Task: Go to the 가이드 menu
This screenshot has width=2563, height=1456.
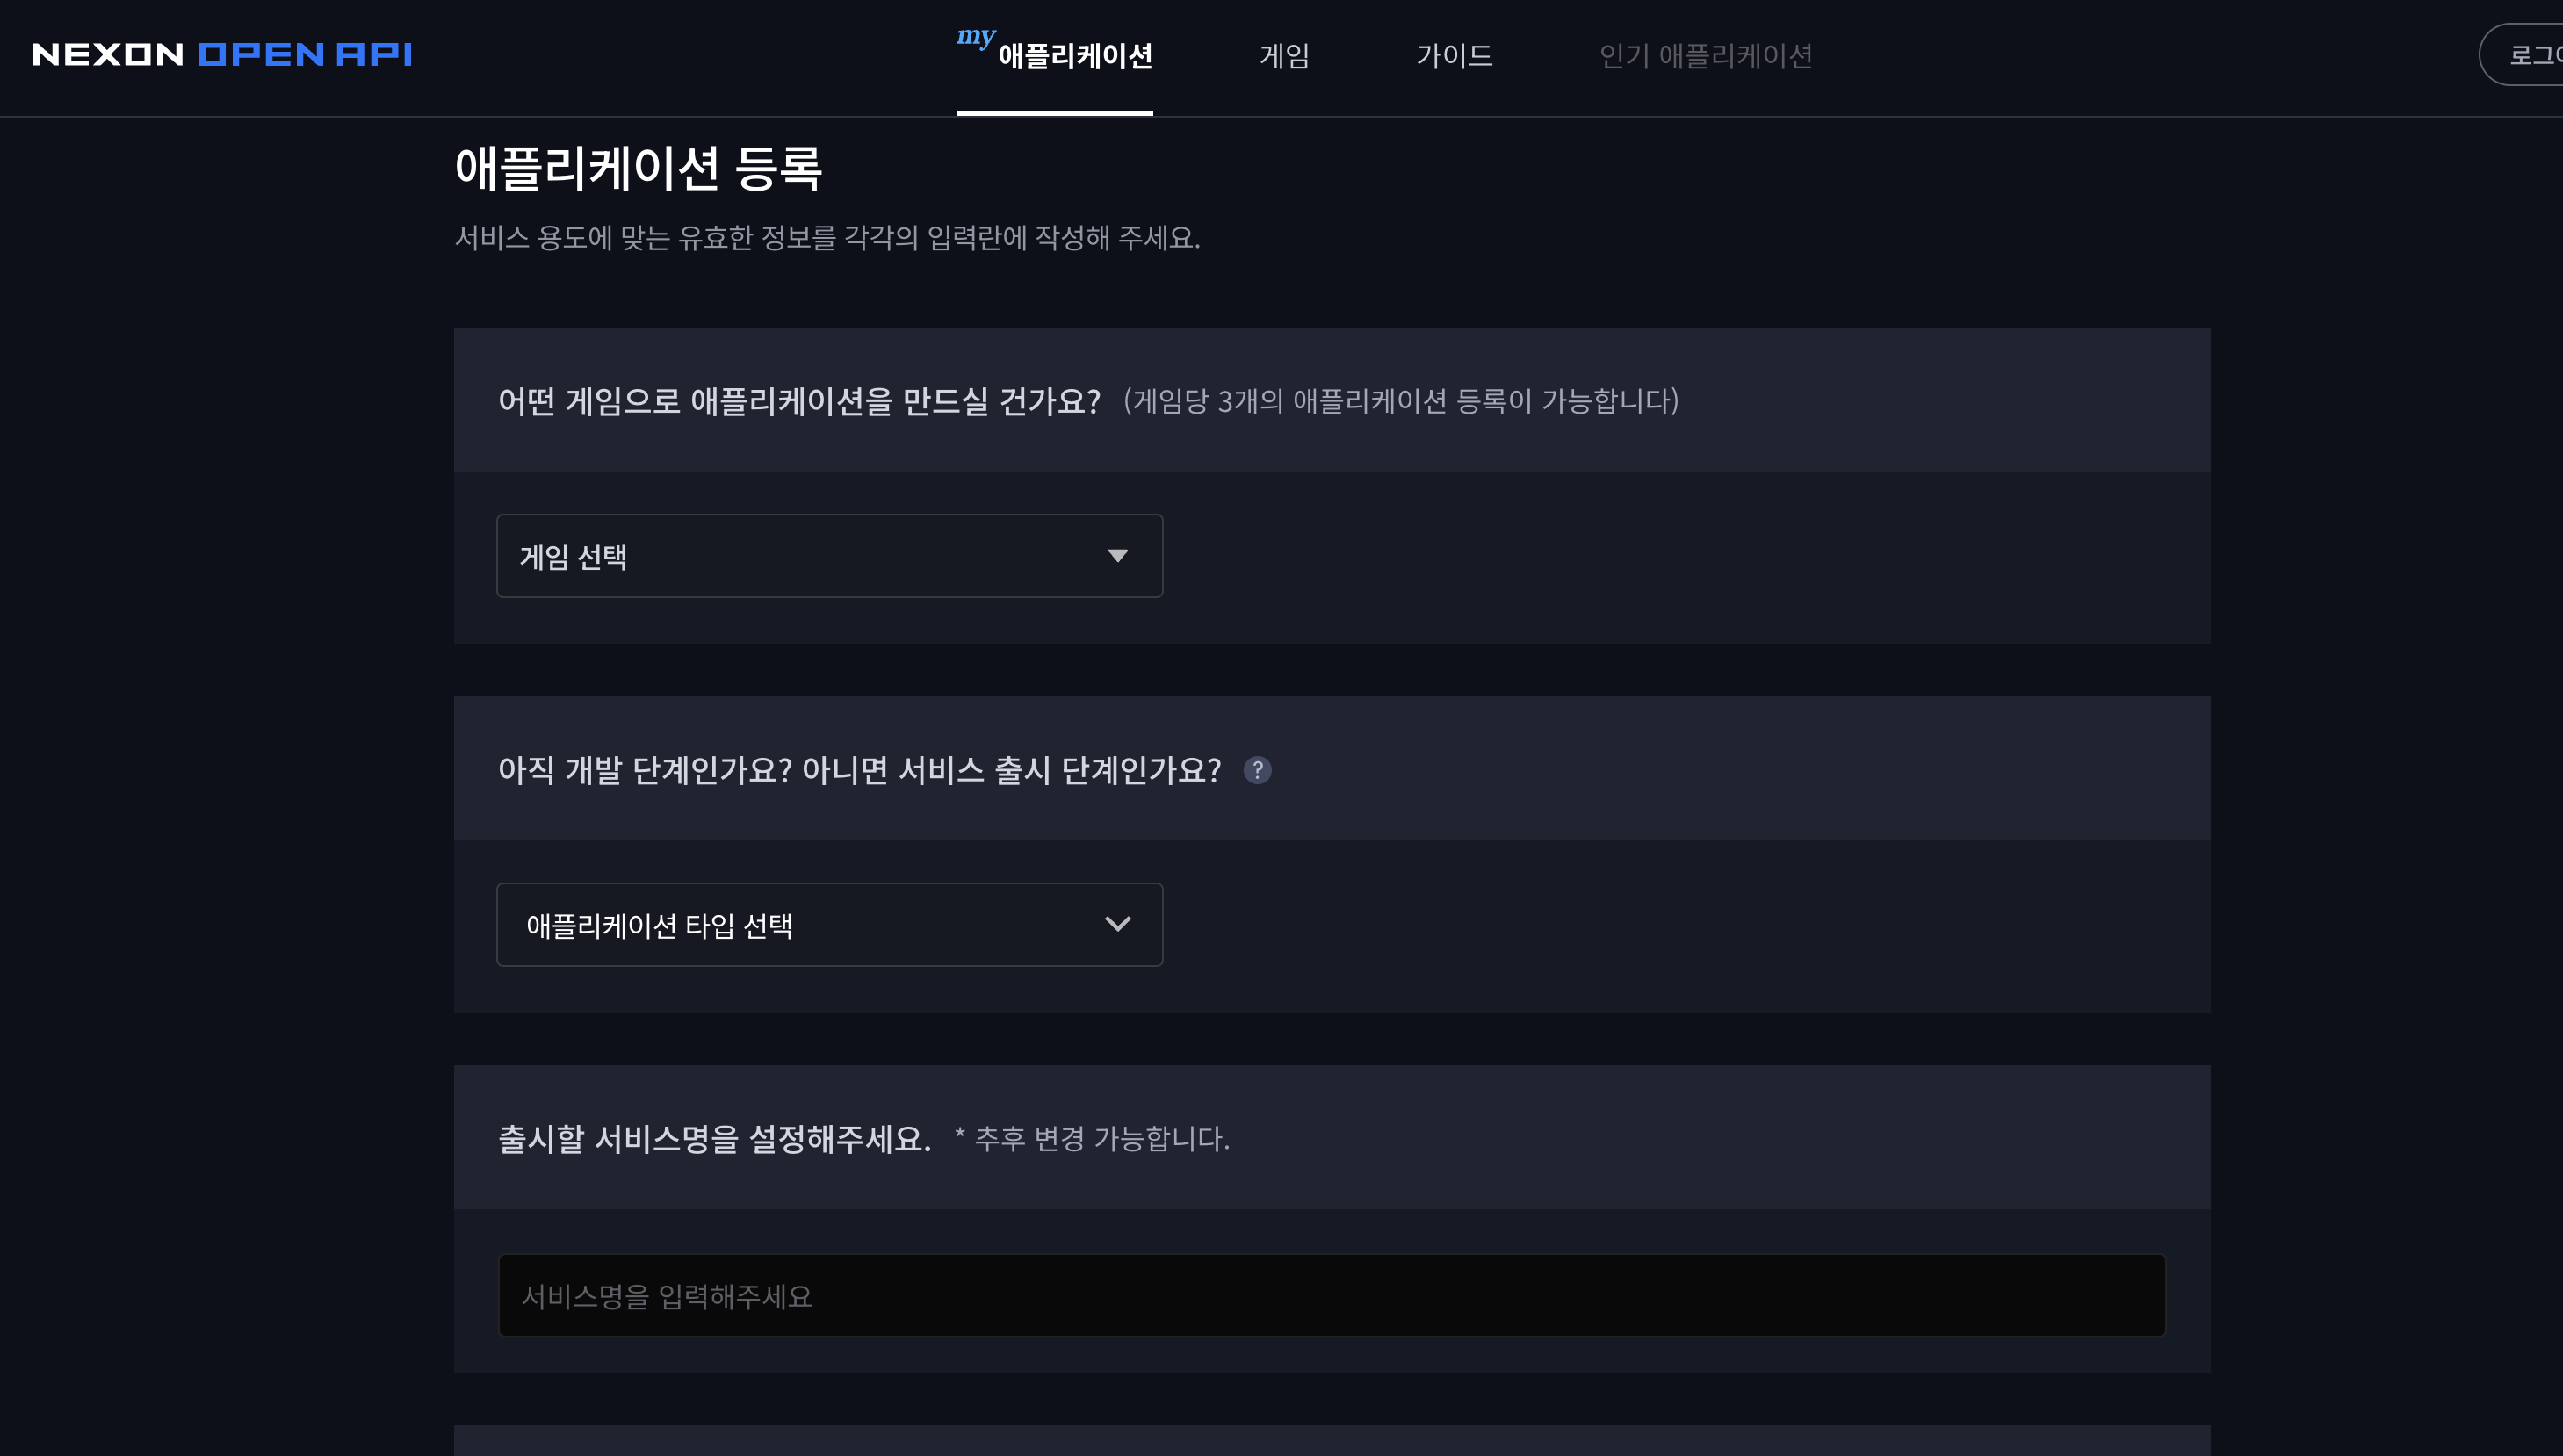Action: (1453, 56)
